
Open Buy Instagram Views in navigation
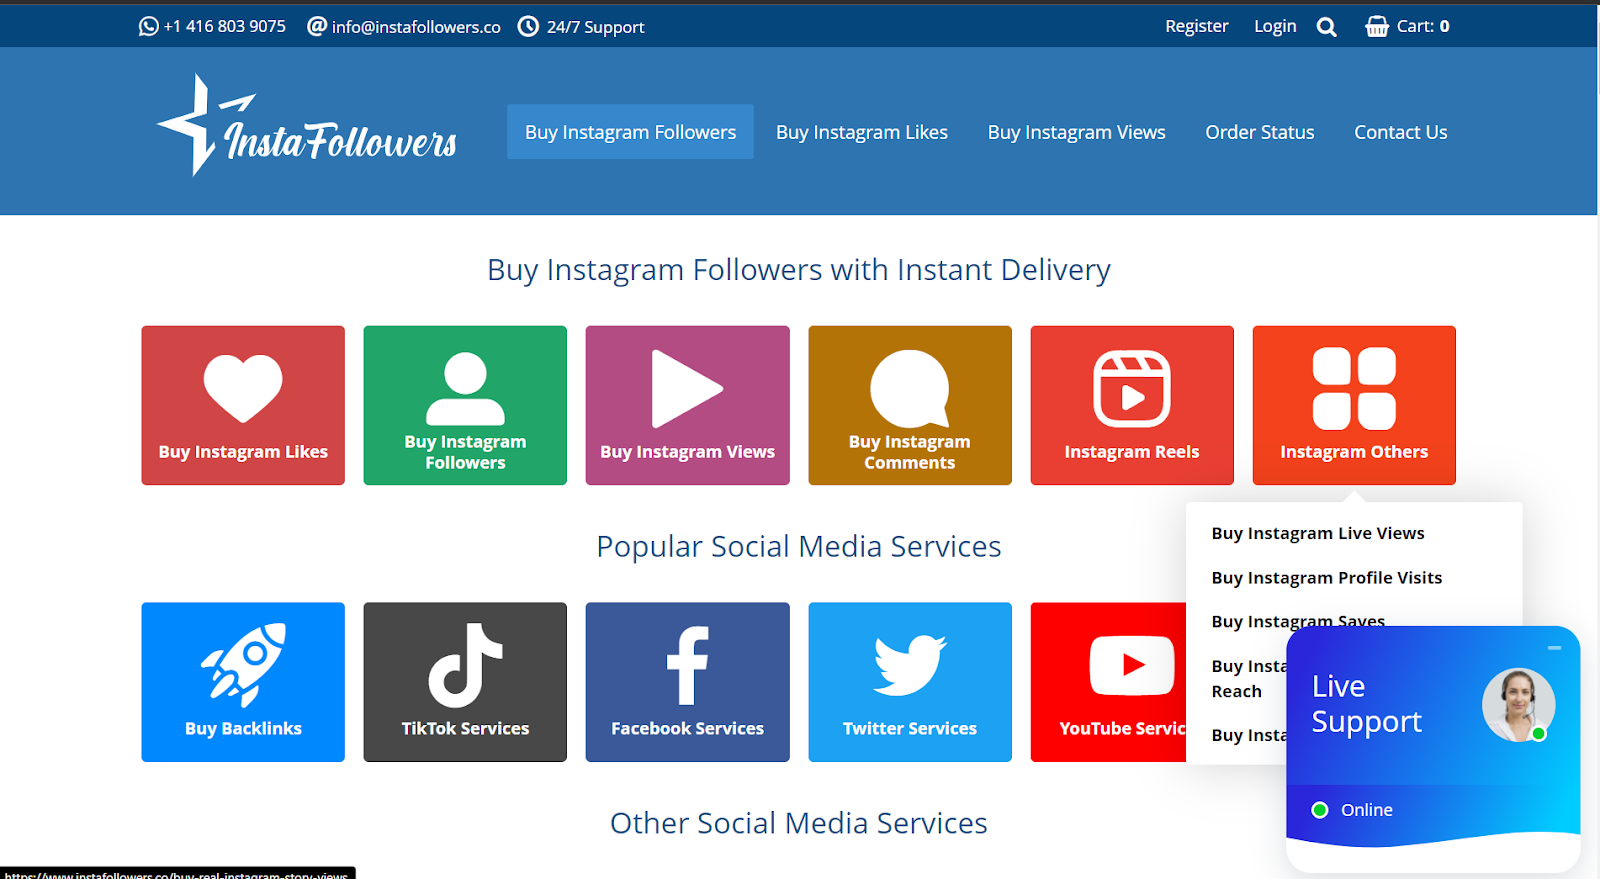coord(1077,132)
